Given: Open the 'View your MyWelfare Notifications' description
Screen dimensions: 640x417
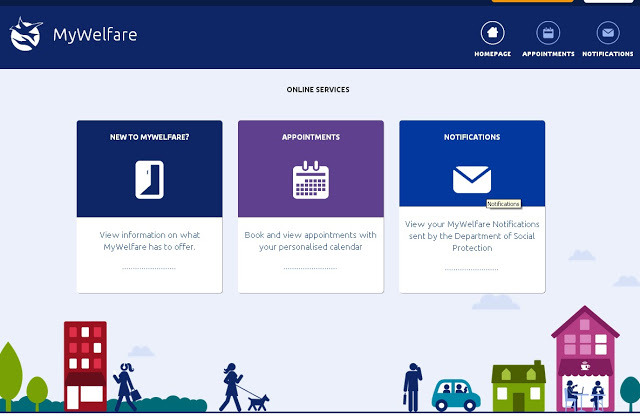Looking at the screenshot, I should tap(471, 235).
